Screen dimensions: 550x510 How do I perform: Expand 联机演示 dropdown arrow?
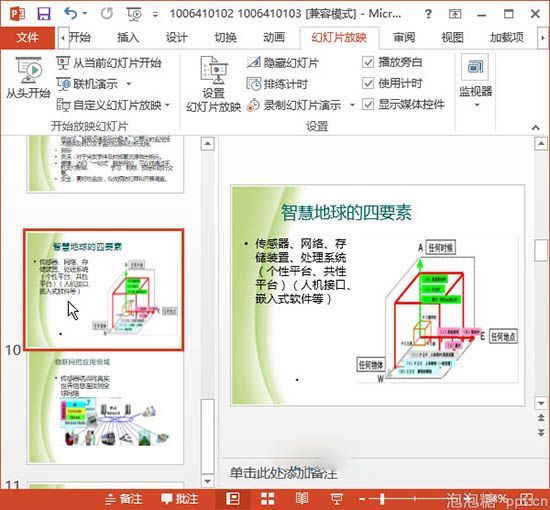129,84
